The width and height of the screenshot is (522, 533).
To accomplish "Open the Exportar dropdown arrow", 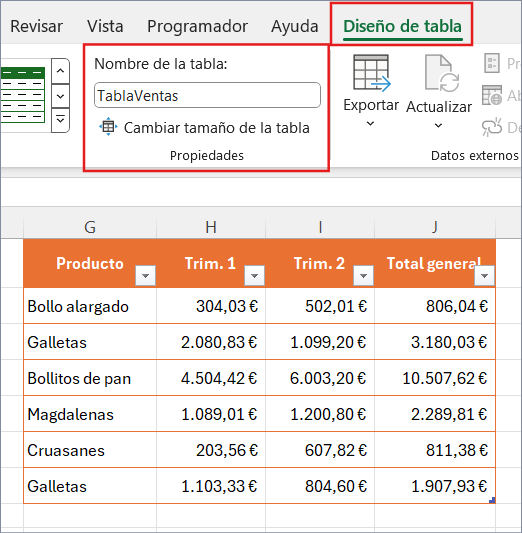I will (370, 124).
